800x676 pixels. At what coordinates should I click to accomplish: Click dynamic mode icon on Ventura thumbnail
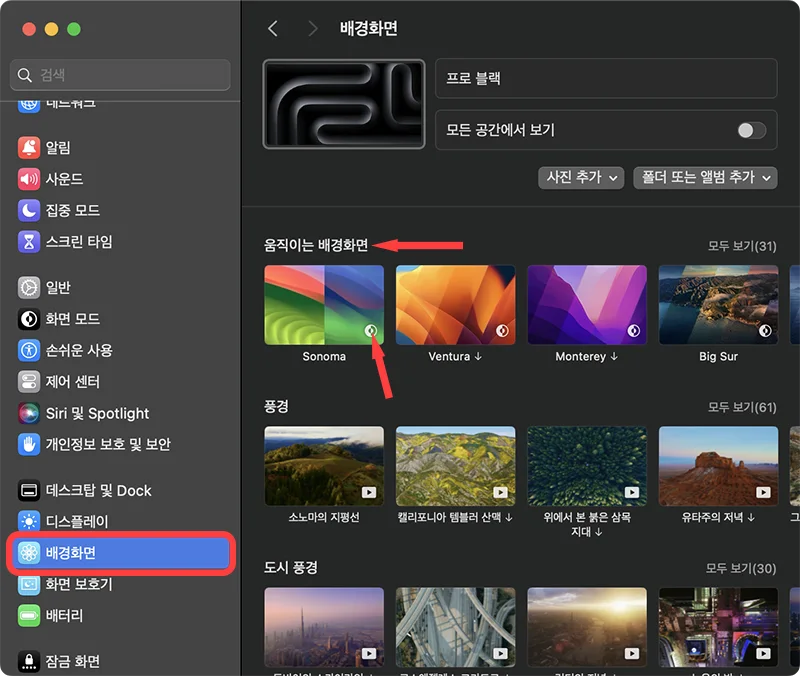(502, 331)
